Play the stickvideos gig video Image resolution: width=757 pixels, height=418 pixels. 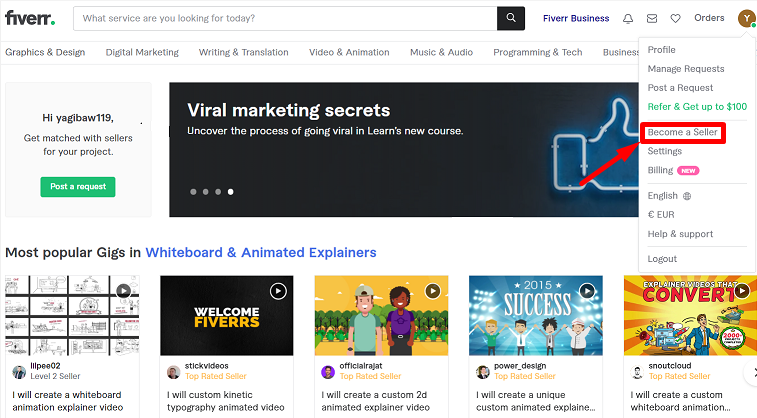coord(278,291)
